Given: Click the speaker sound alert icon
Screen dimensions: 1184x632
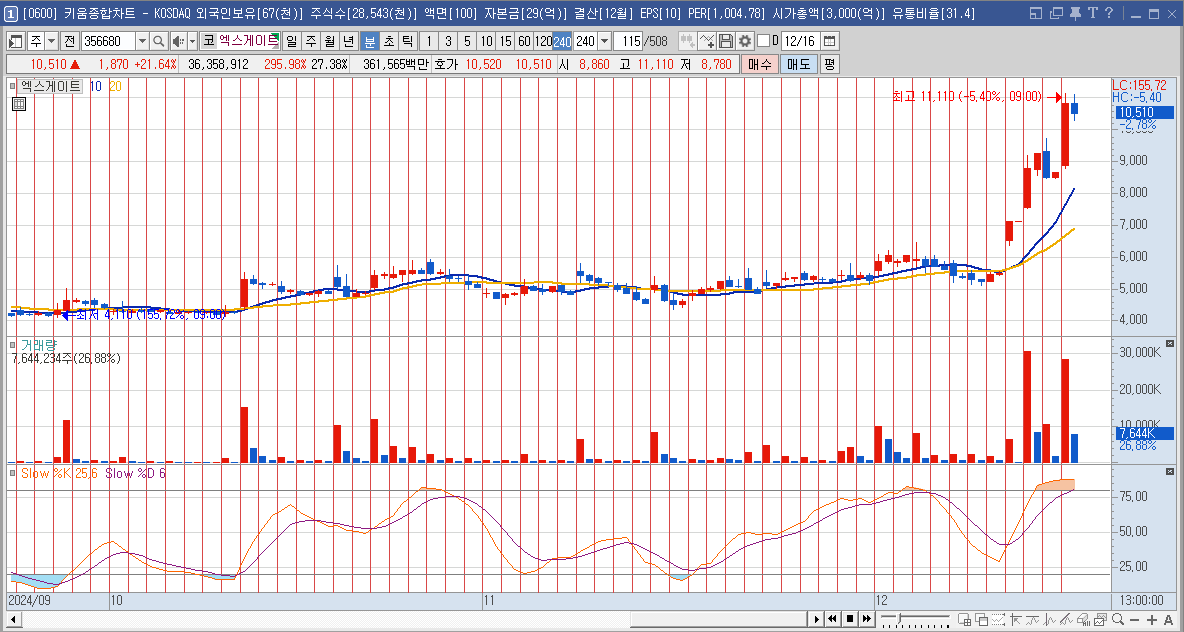Looking at the screenshot, I should (x=178, y=41).
